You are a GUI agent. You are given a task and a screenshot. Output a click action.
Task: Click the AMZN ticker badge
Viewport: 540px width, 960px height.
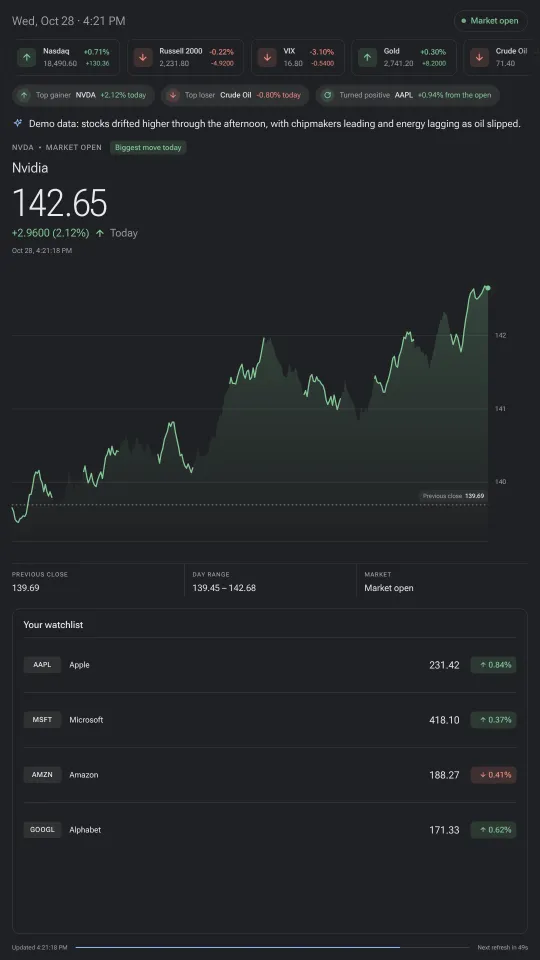coord(42,775)
